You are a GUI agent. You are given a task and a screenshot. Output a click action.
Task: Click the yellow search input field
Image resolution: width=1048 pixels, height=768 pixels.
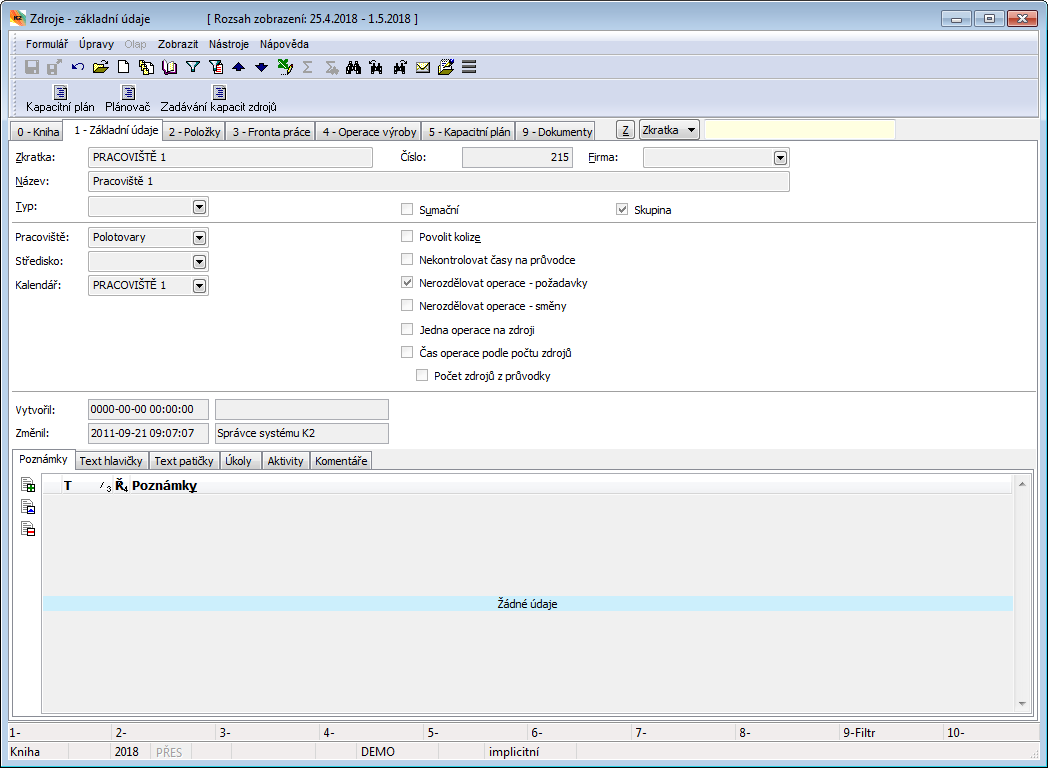pos(799,130)
